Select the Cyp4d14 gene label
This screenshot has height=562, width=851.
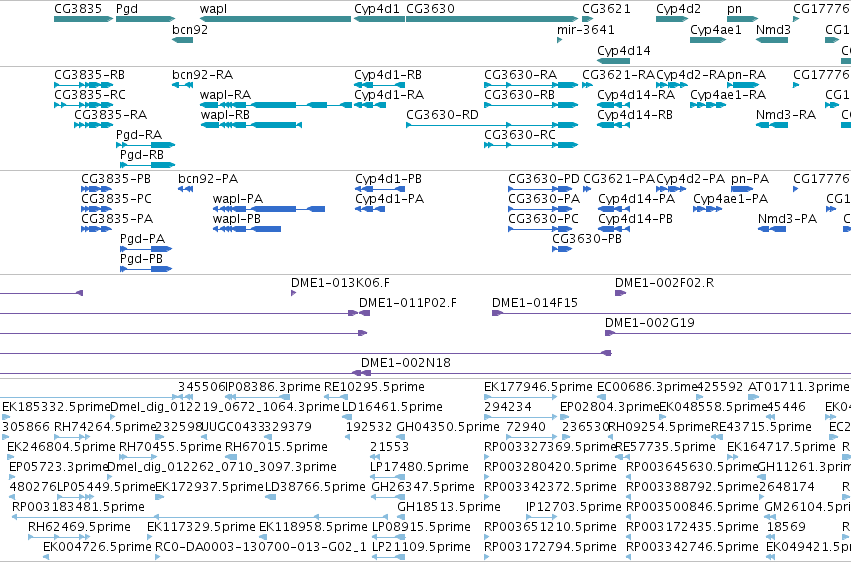(x=624, y=51)
